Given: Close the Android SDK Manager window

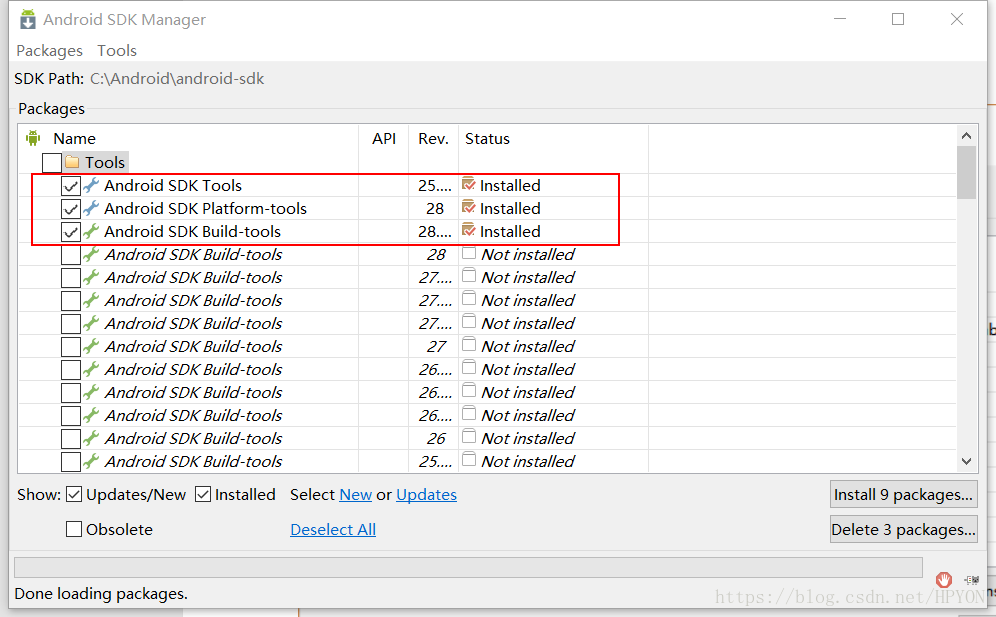Looking at the screenshot, I should click(x=957, y=19).
